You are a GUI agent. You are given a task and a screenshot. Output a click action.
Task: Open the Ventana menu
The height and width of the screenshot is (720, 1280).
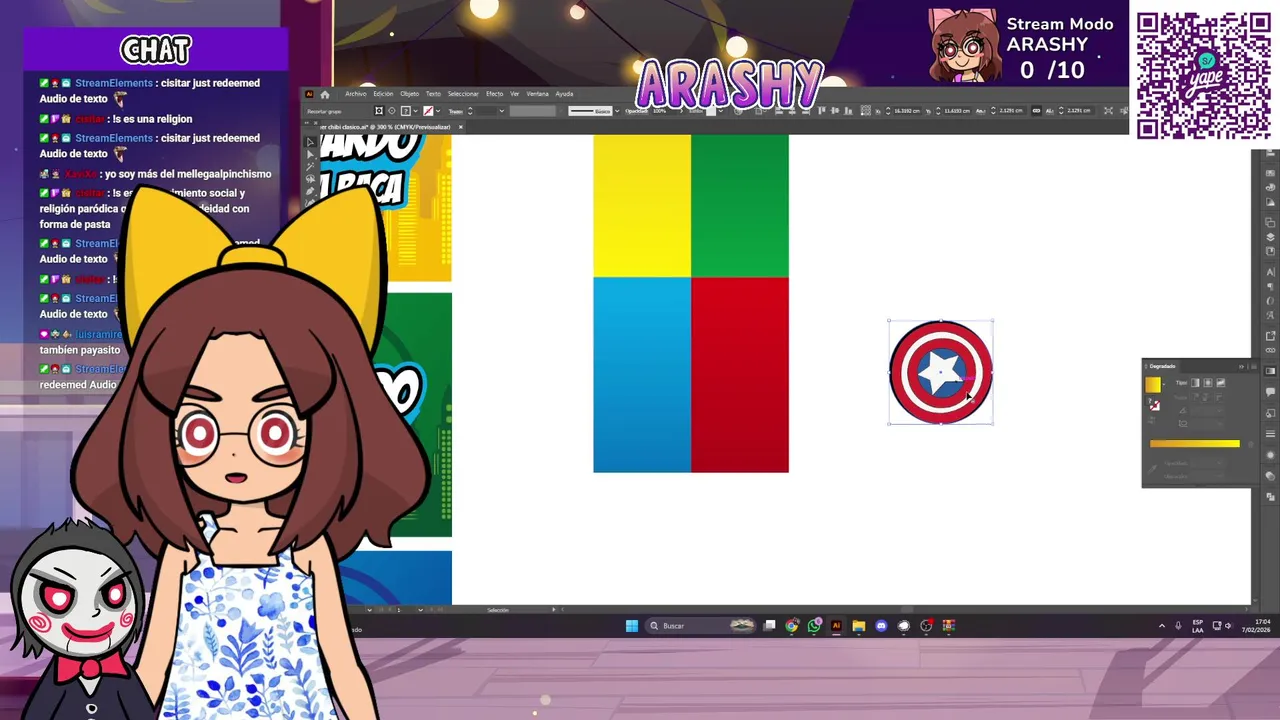tap(537, 94)
